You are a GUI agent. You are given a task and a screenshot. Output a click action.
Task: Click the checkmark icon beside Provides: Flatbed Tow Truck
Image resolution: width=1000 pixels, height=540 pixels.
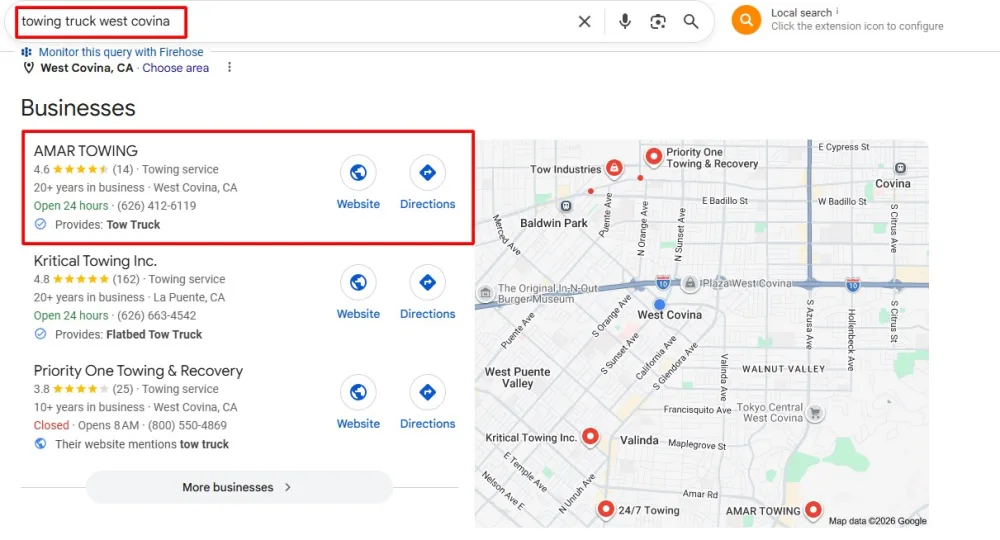(x=40, y=334)
